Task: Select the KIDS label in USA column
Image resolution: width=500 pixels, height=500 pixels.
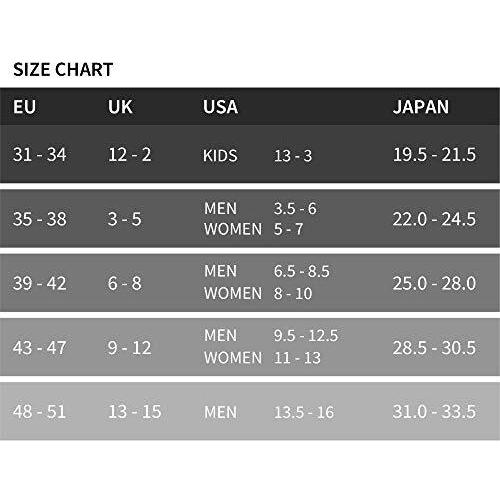Action: tap(220, 155)
